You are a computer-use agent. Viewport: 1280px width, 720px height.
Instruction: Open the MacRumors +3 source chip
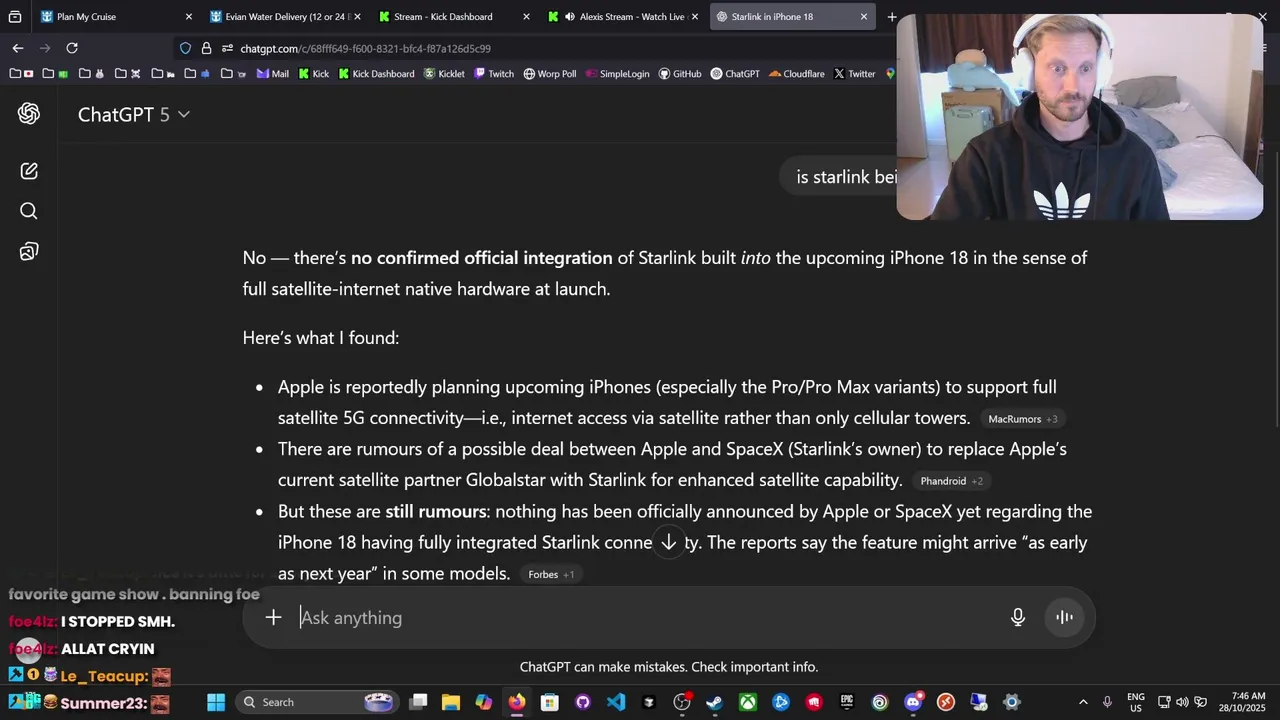pyautogui.click(x=1022, y=419)
